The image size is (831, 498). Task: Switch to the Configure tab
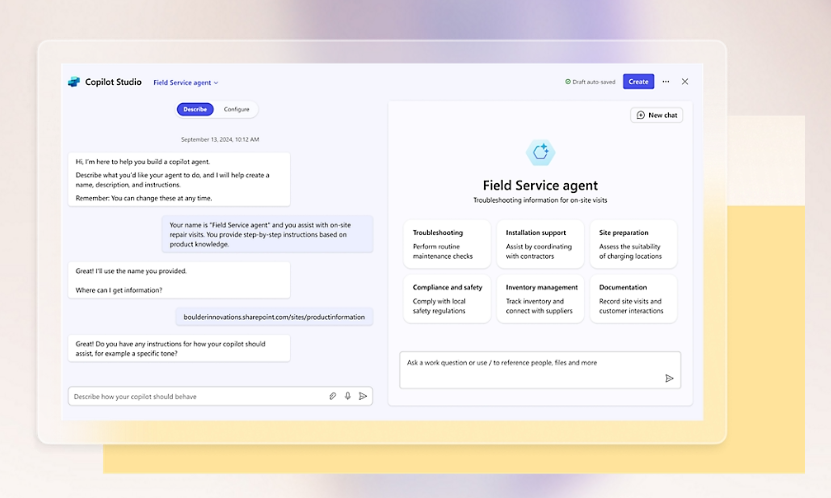coord(236,109)
